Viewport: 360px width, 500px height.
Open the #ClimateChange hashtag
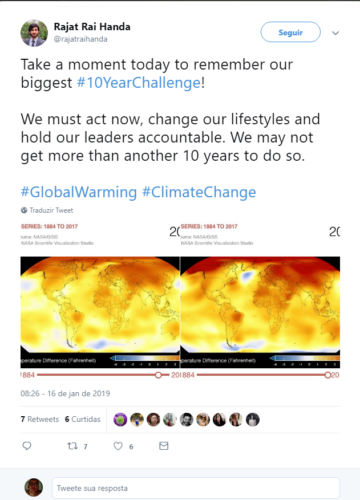tap(199, 192)
